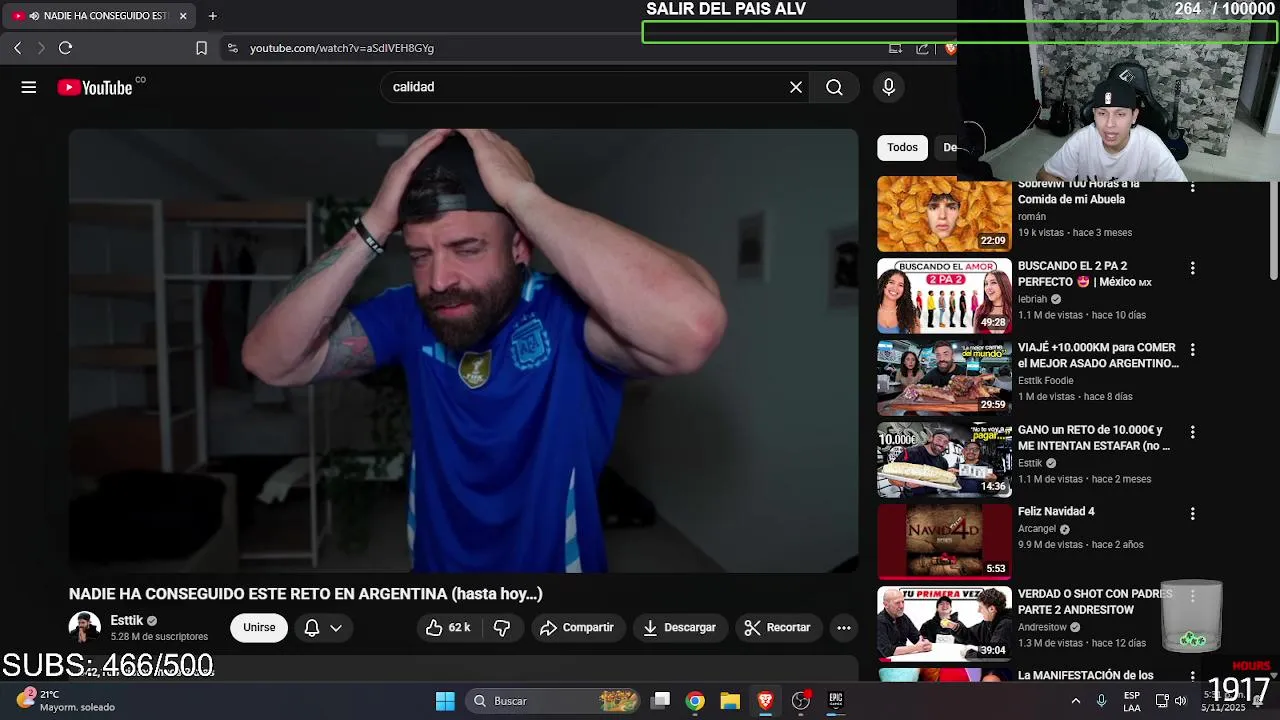Open the Feliz Navidad 4 thumbnail
Screen dimensions: 1280x720
coord(945,542)
